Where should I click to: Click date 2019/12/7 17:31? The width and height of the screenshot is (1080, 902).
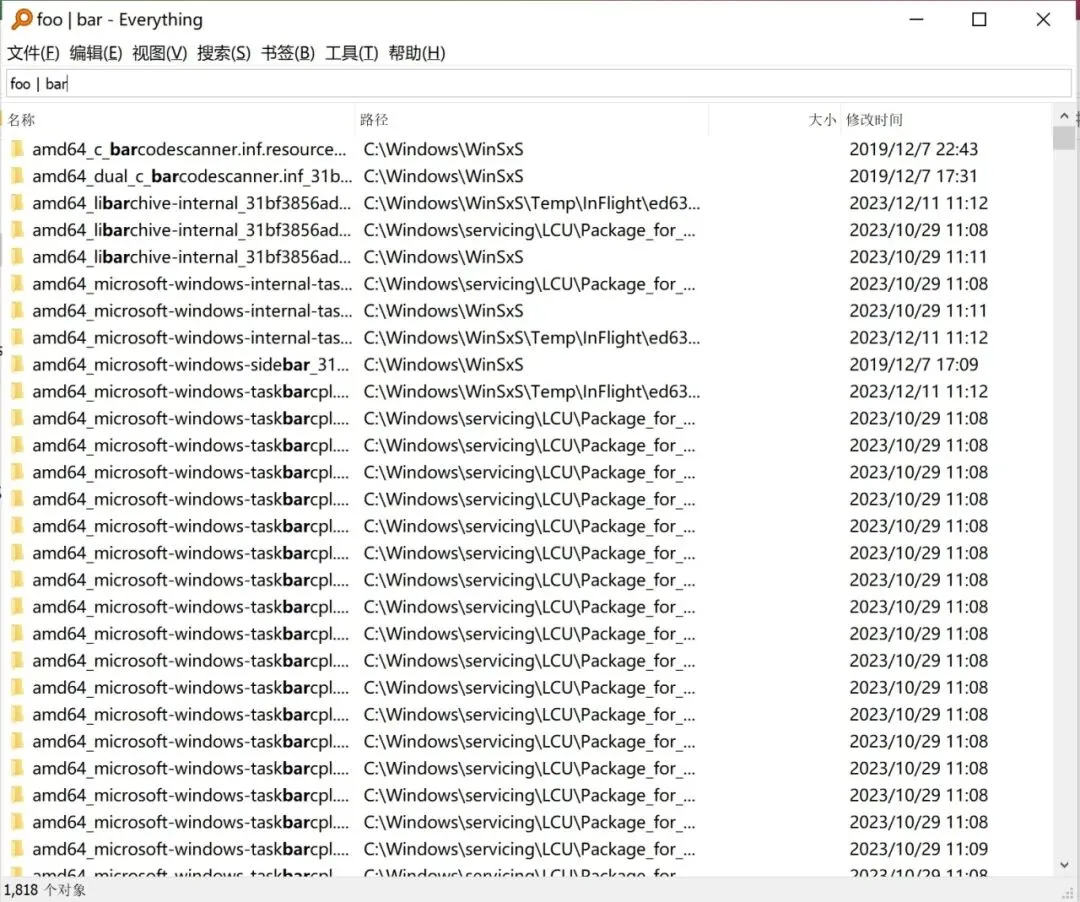coord(913,176)
